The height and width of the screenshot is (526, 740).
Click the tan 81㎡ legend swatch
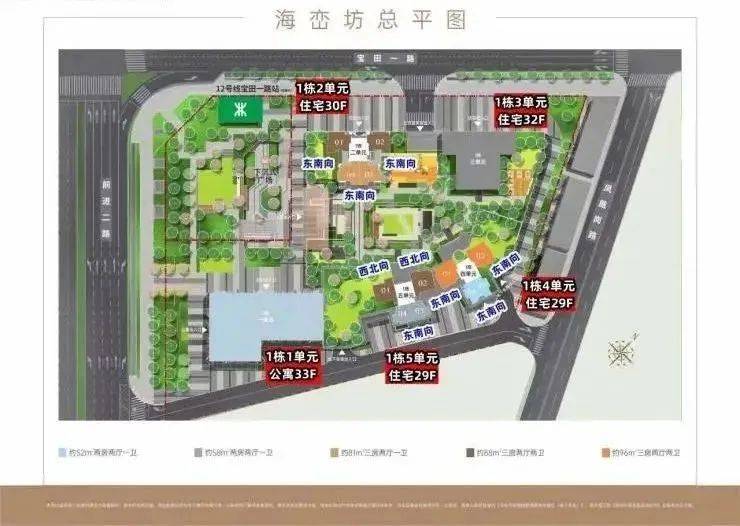point(337,452)
